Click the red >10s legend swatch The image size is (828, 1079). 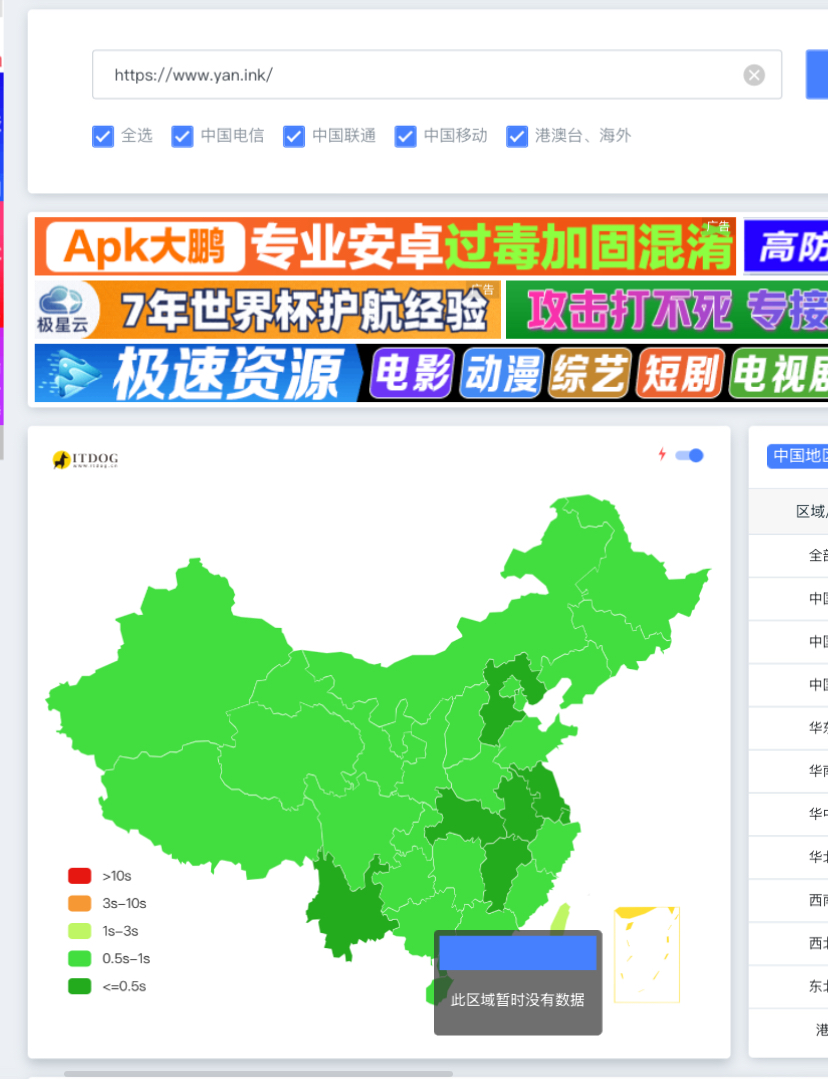point(80,876)
